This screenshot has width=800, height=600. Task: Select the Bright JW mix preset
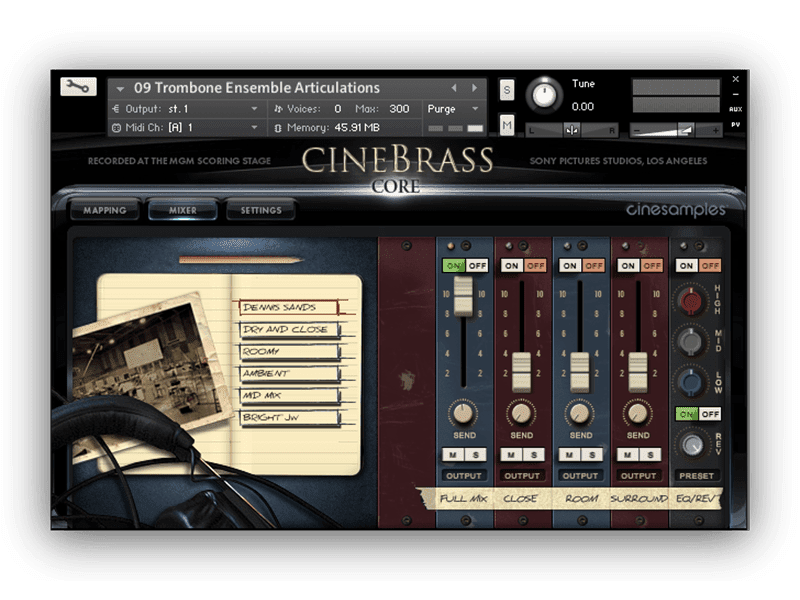point(289,417)
